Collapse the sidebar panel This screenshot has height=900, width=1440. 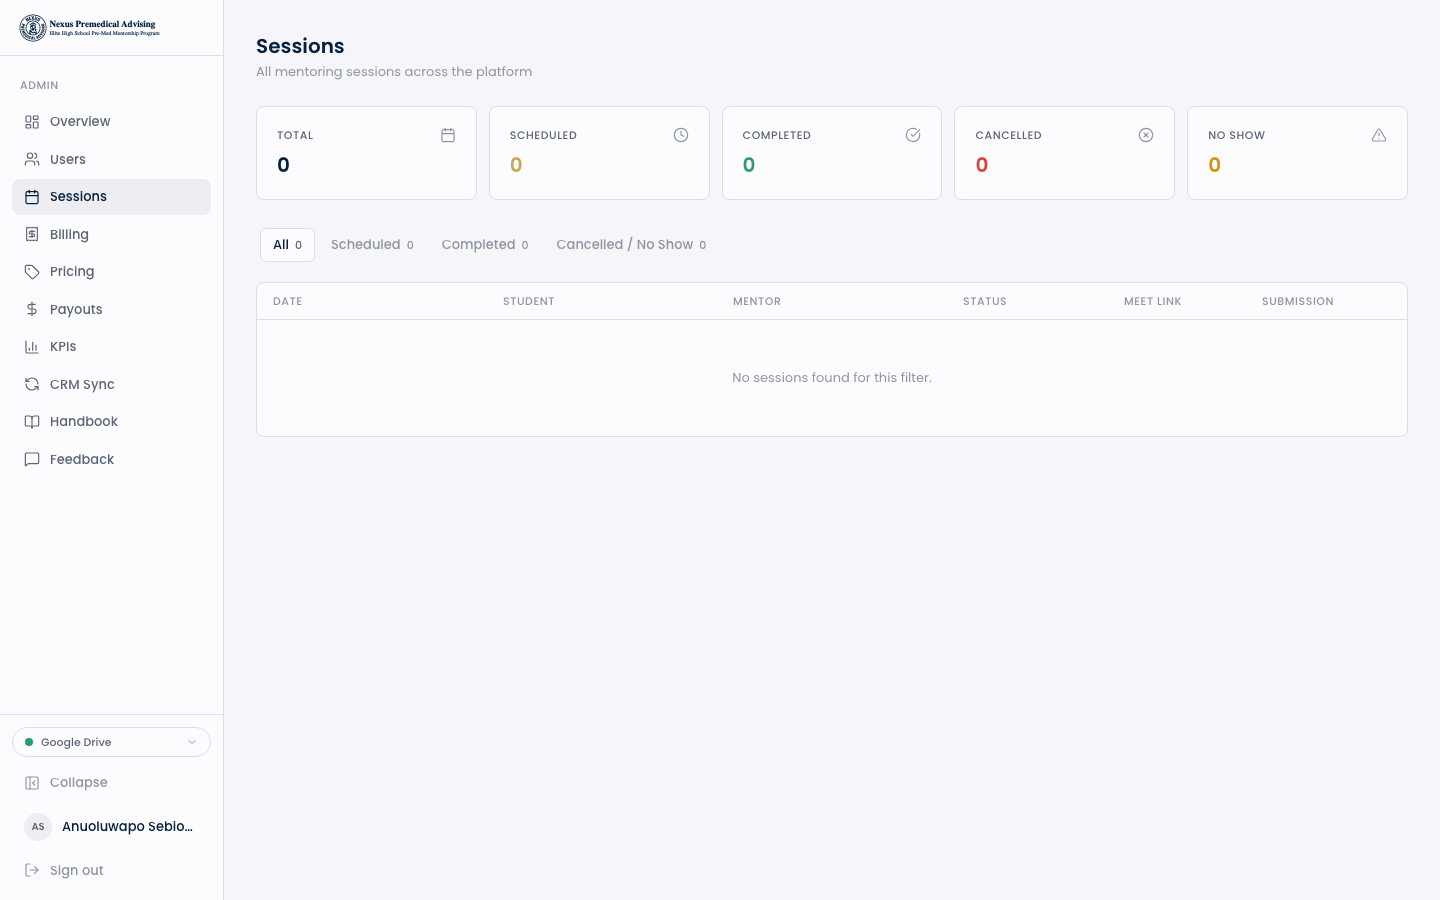tap(78, 783)
